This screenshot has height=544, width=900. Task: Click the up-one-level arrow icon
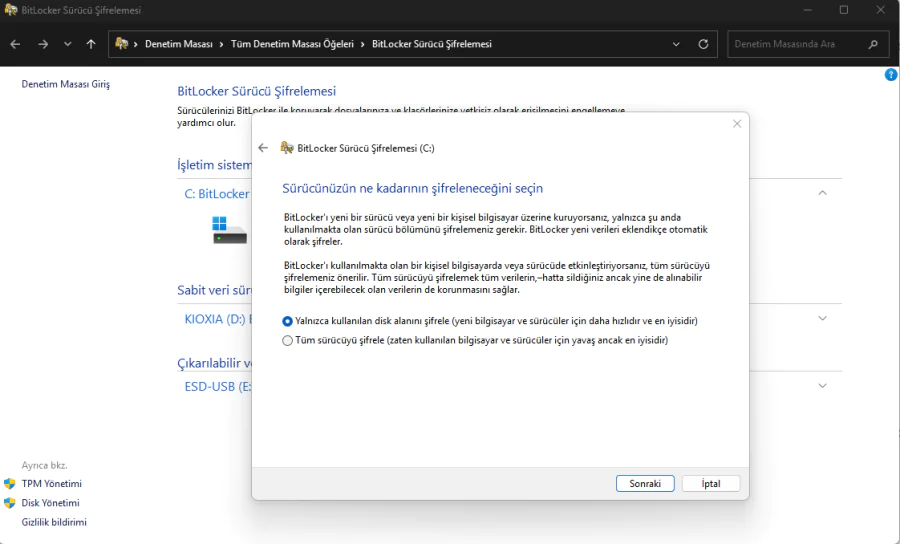[91, 44]
